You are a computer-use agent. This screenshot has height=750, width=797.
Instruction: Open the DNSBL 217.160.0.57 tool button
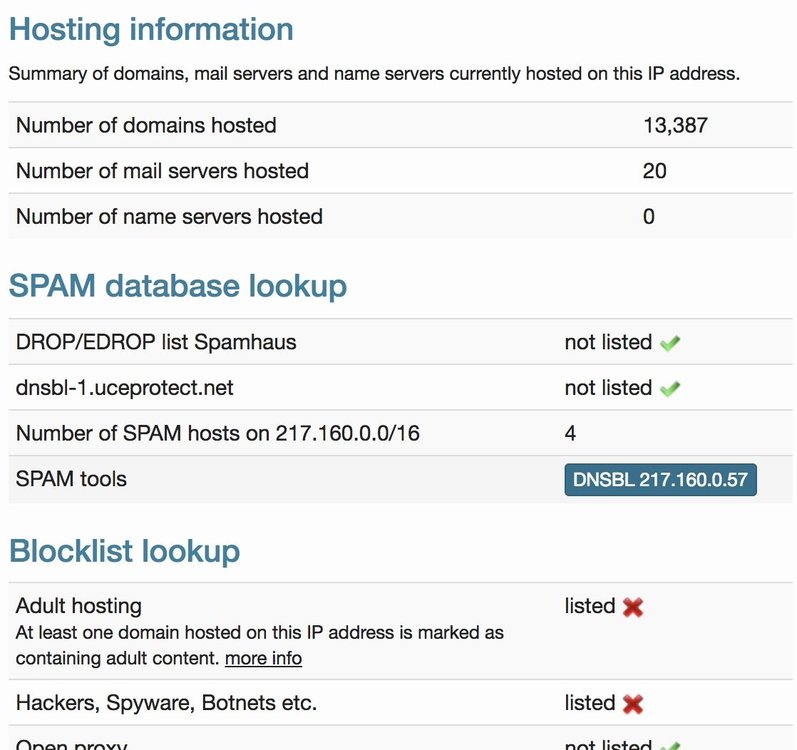660,479
